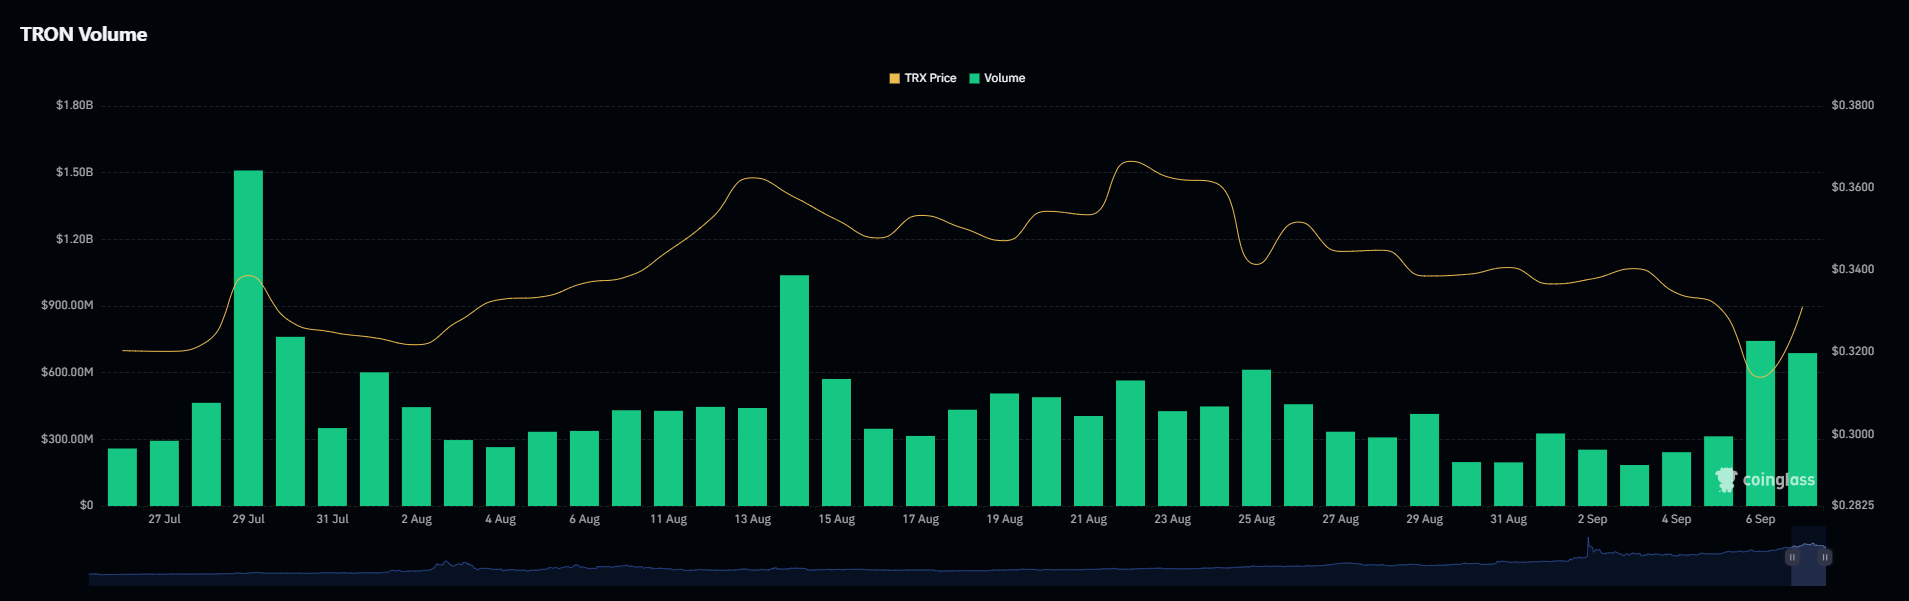Image resolution: width=1909 pixels, height=601 pixels.
Task: Click the yellow TRX Price legend swatch
Action: (894, 78)
